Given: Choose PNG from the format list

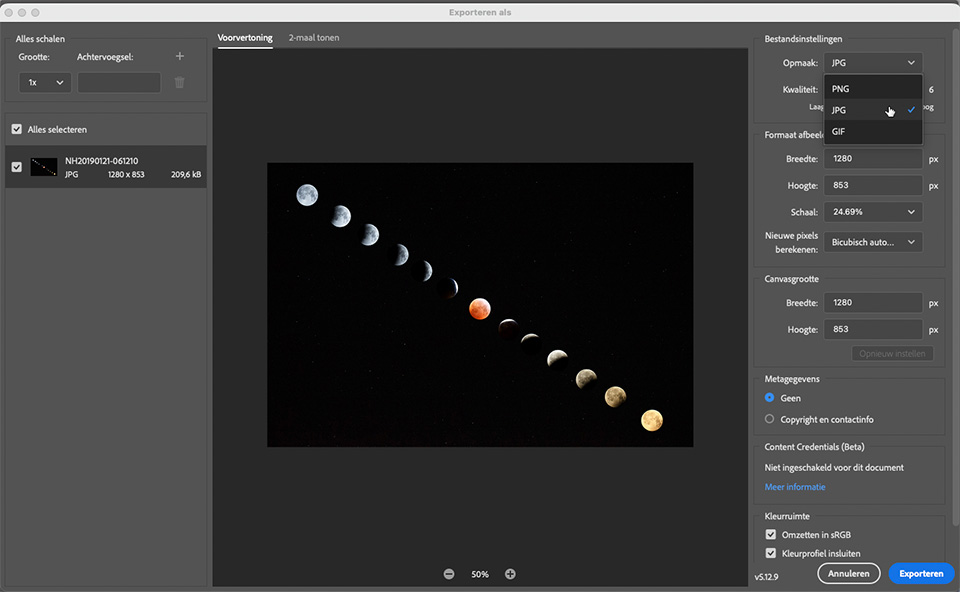Looking at the screenshot, I should point(841,89).
